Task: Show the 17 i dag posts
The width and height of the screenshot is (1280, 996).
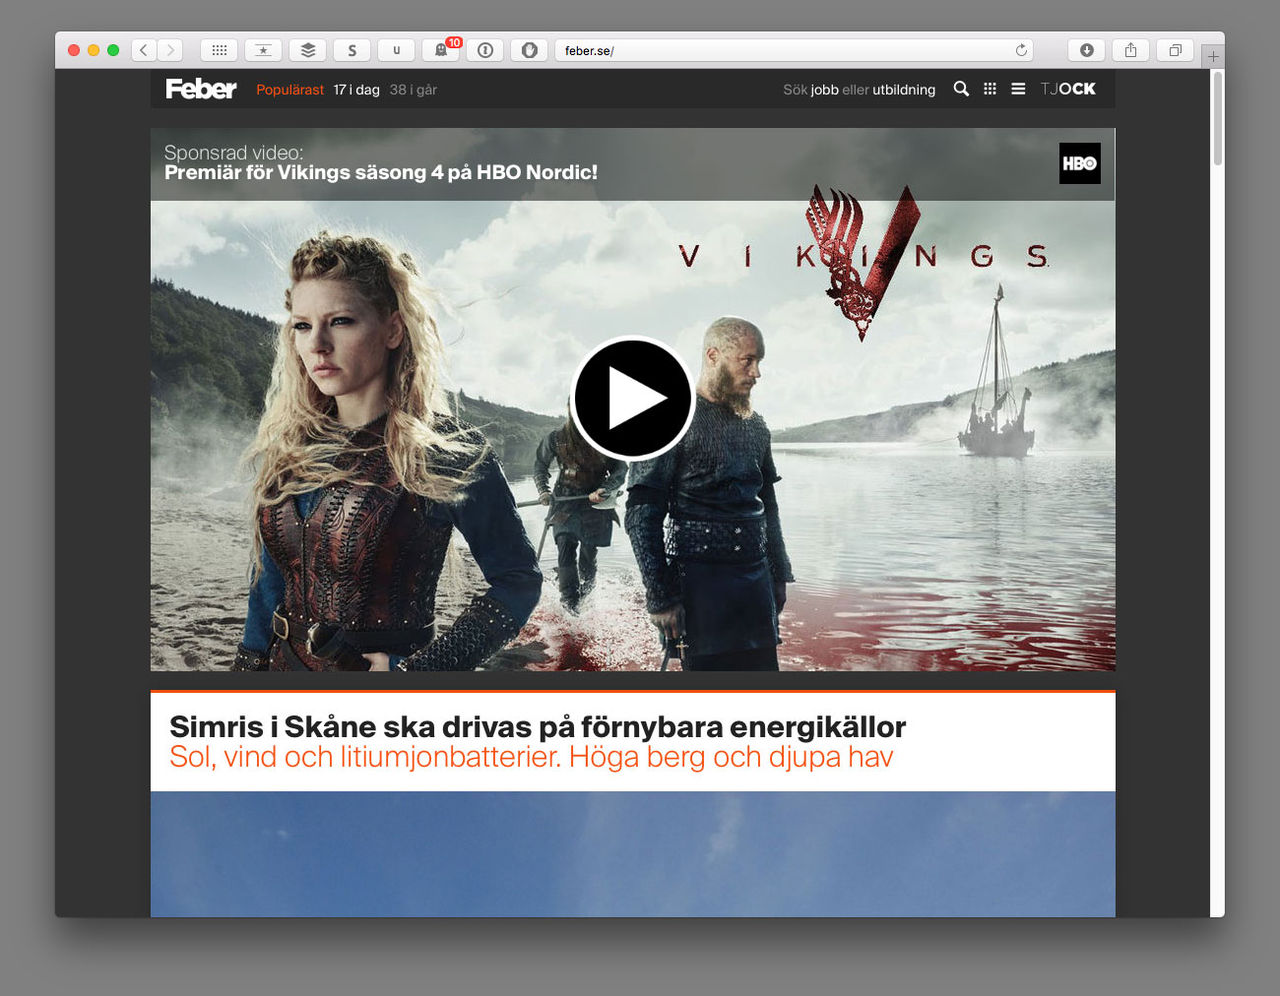Action: tap(356, 90)
